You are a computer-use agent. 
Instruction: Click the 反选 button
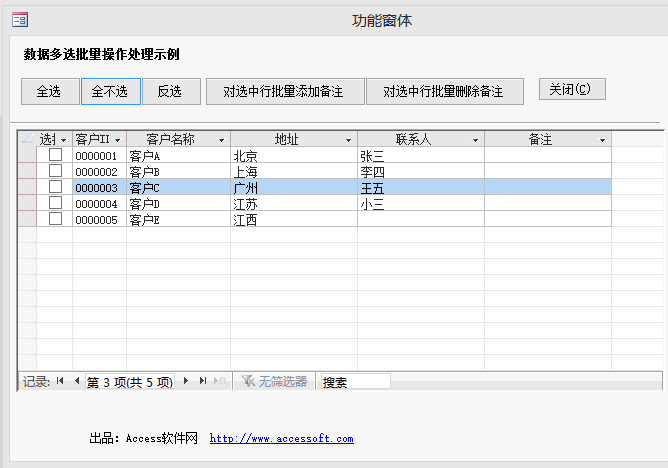click(171, 91)
